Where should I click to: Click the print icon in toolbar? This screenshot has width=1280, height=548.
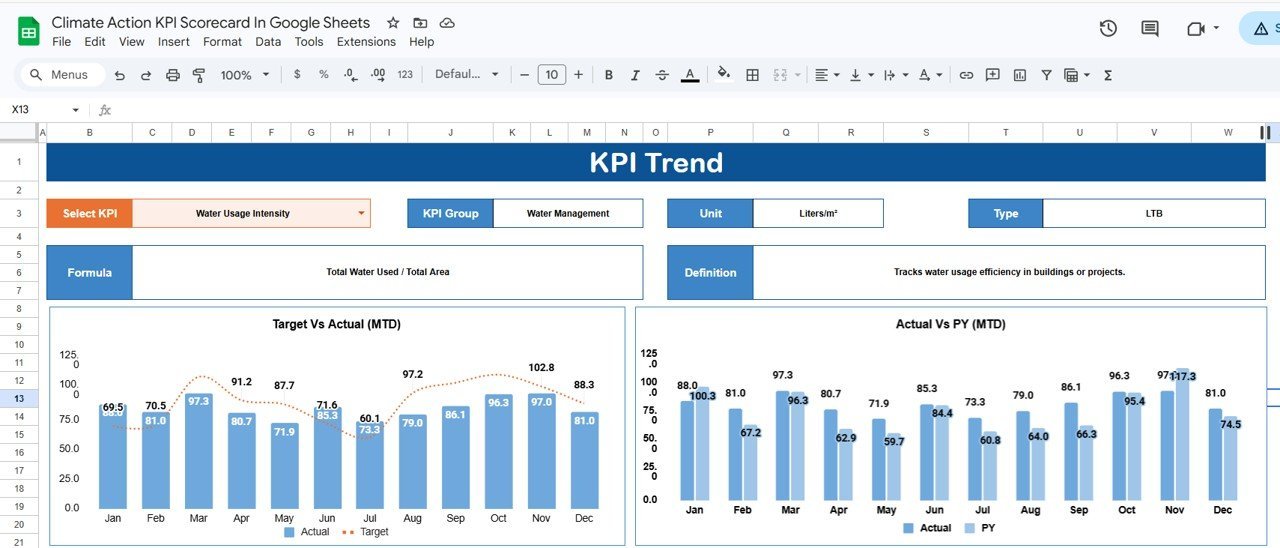[x=173, y=75]
